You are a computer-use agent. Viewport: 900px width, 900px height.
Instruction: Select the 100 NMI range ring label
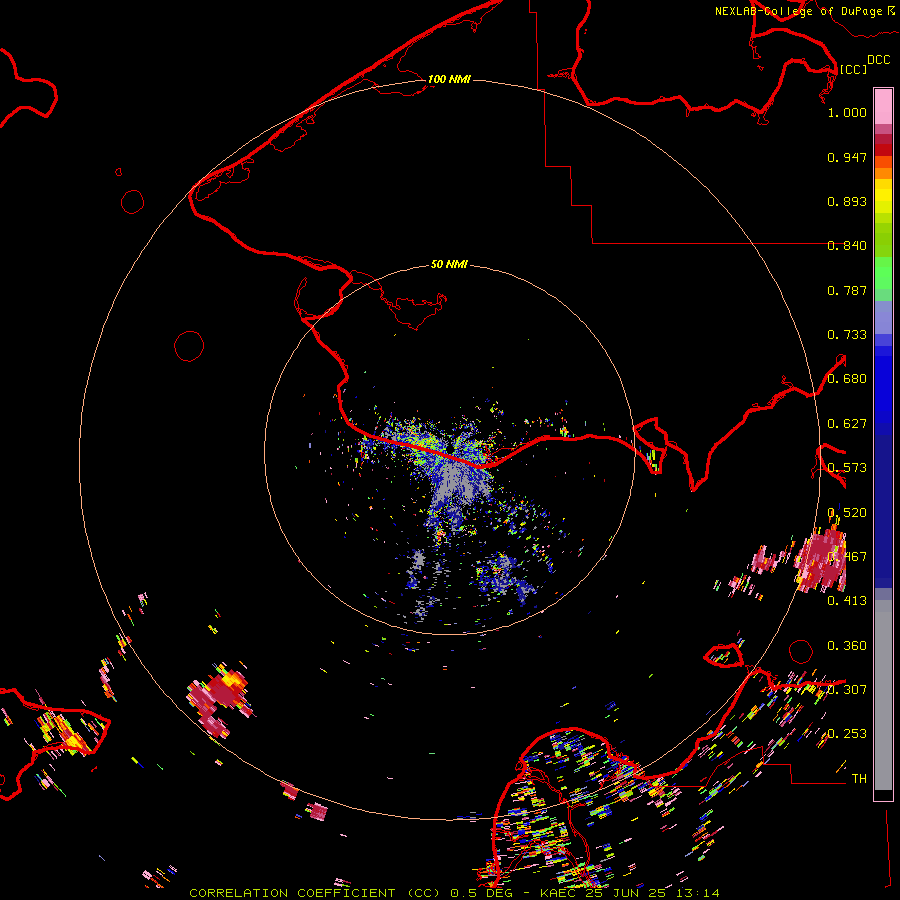click(x=449, y=79)
